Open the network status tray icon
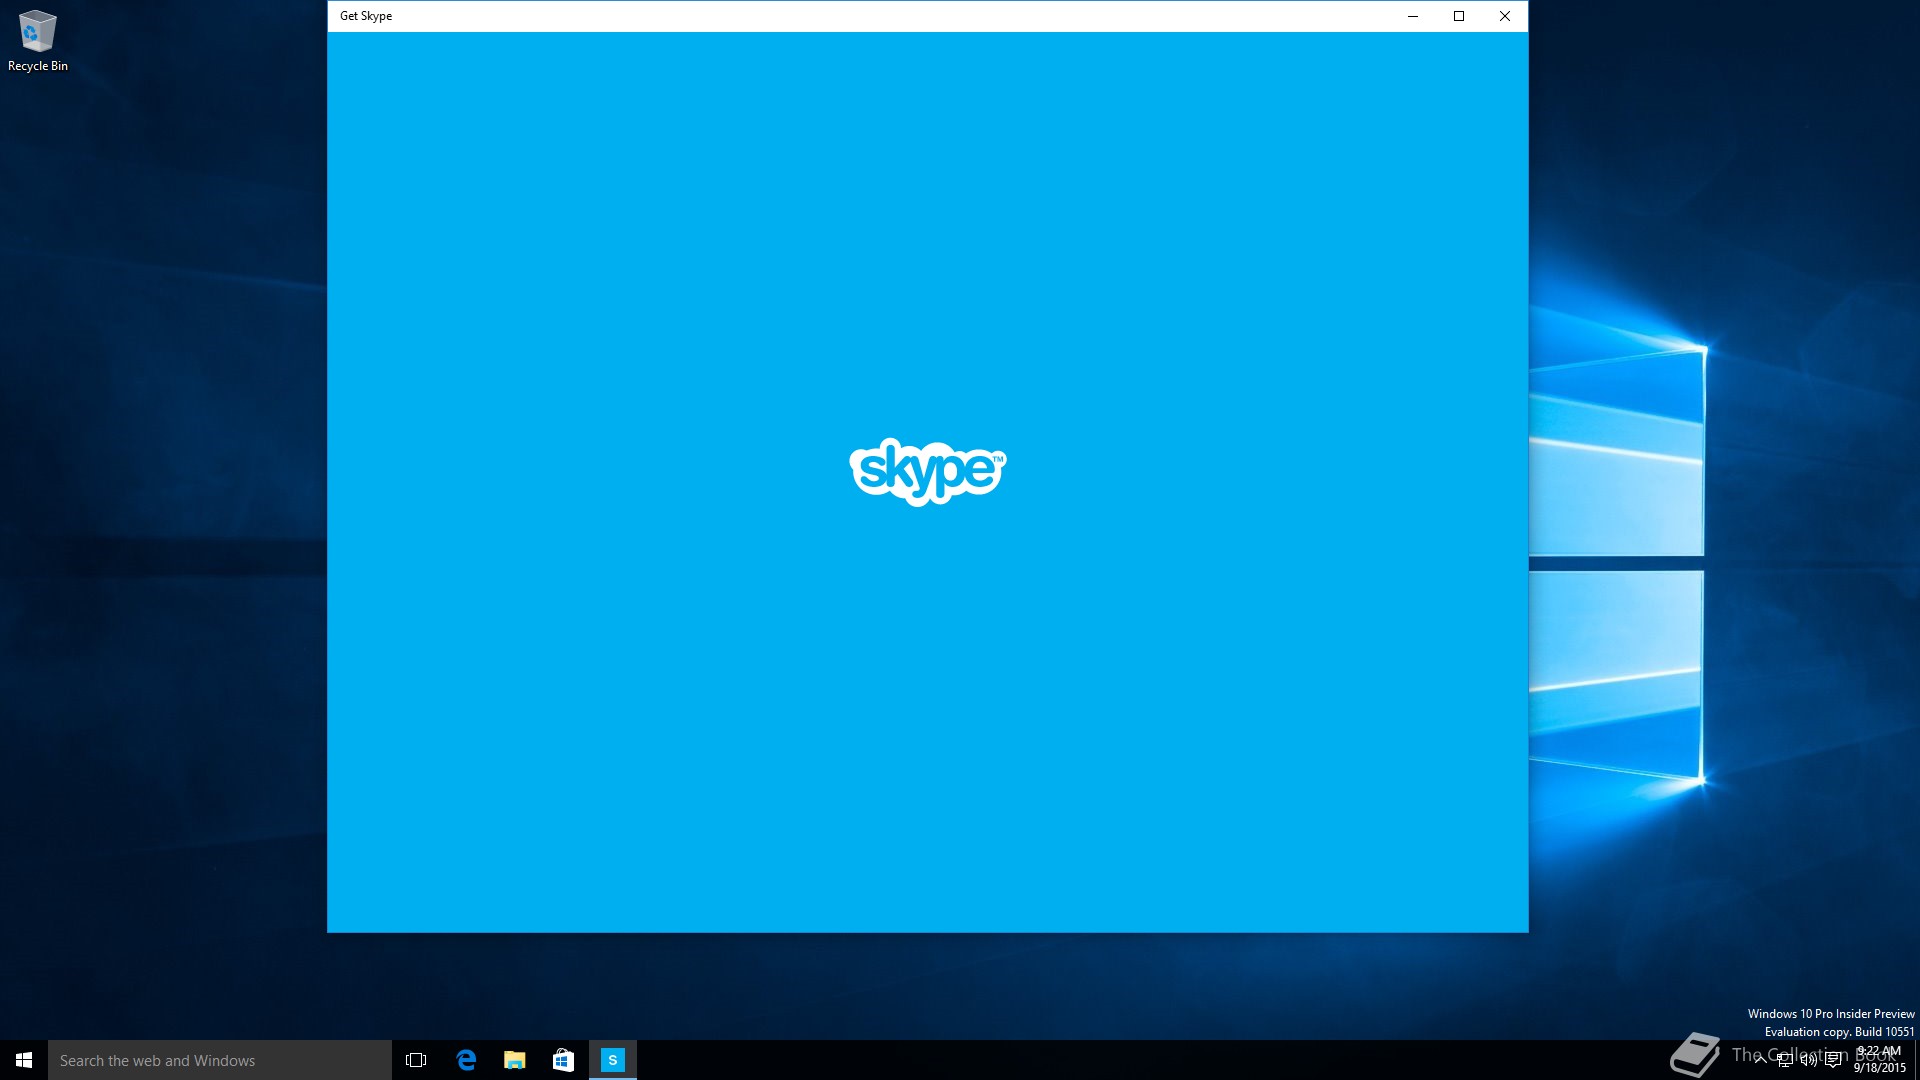Screen dimensions: 1920x1080 (x=1784, y=1060)
